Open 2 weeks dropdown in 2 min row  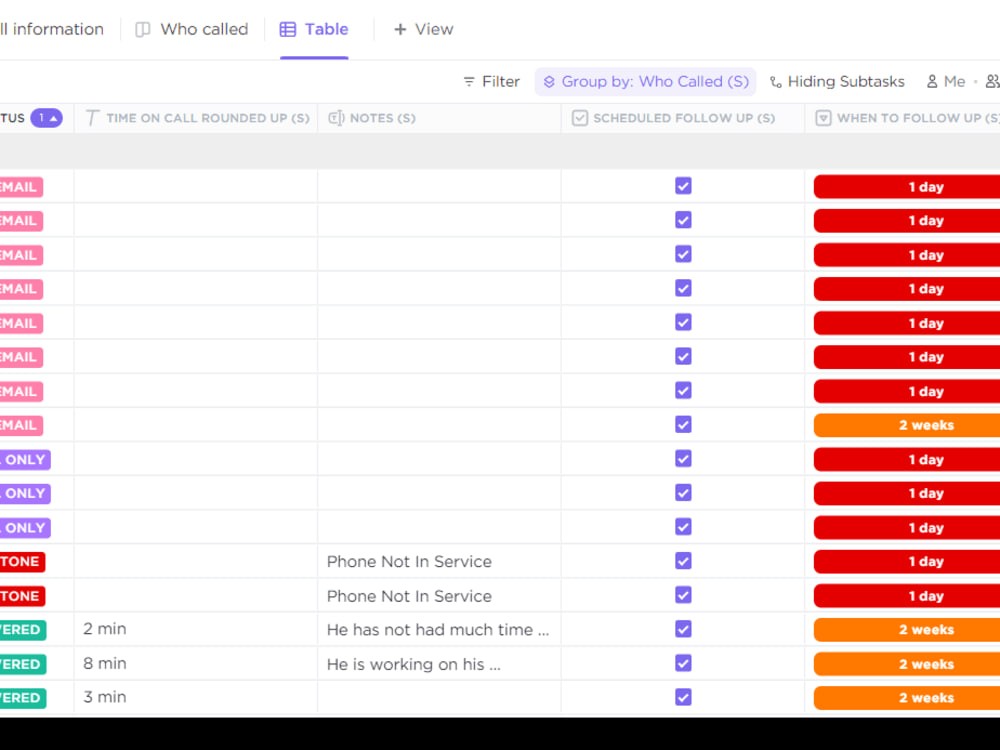(x=906, y=630)
